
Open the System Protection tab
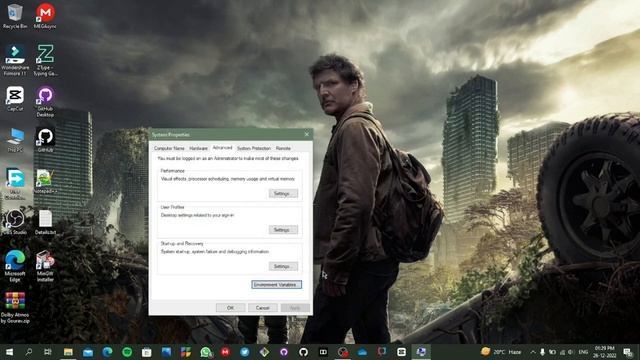(x=254, y=148)
